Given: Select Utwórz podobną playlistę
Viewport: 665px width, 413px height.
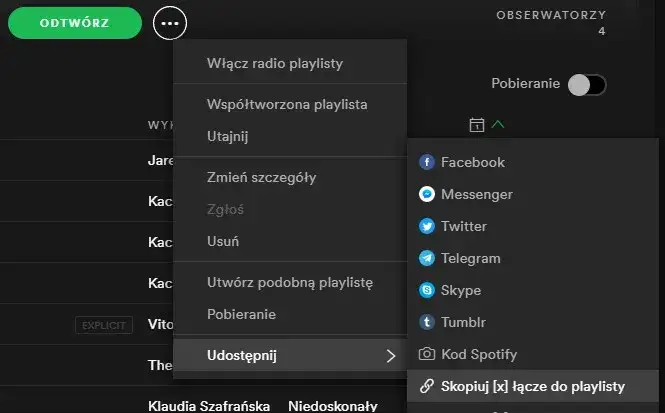Looking at the screenshot, I should point(290,282).
